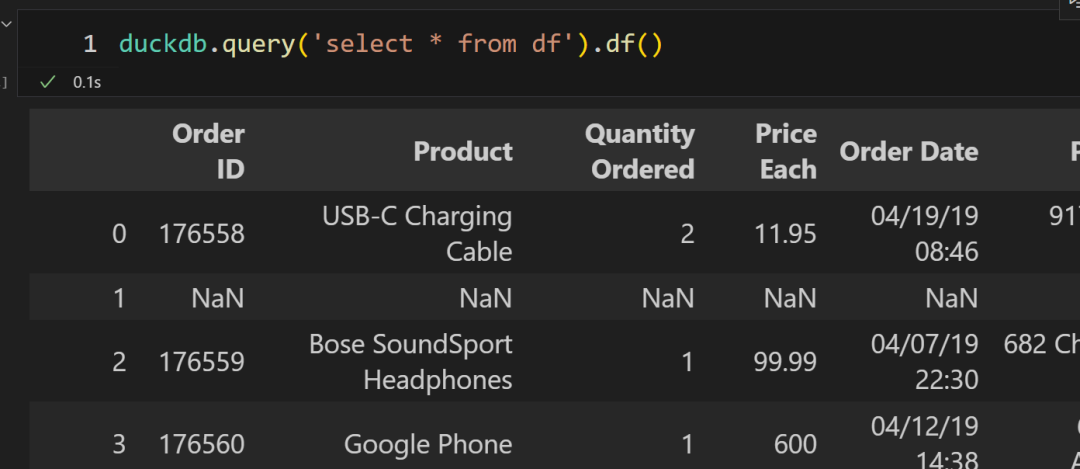Click the green execution success checkmark
The width and height of the screenshot is (1080, 469).
(46, 82)
